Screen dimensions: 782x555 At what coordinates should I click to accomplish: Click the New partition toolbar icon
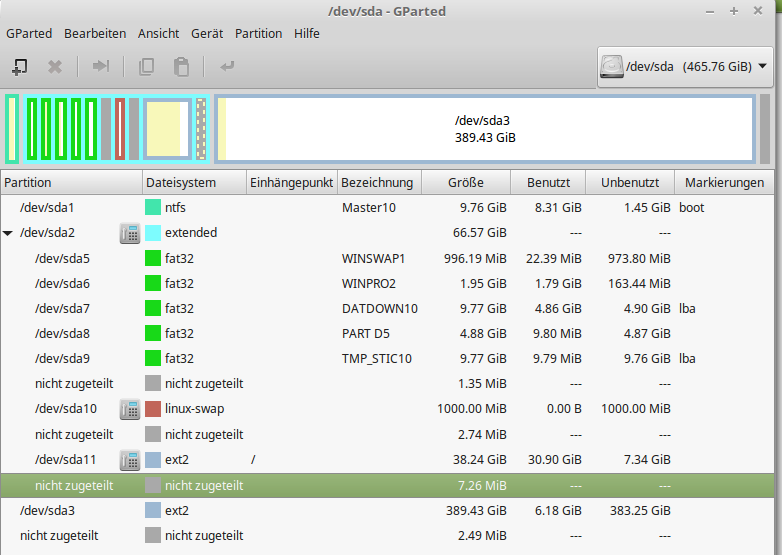click(x=19, y=67)
